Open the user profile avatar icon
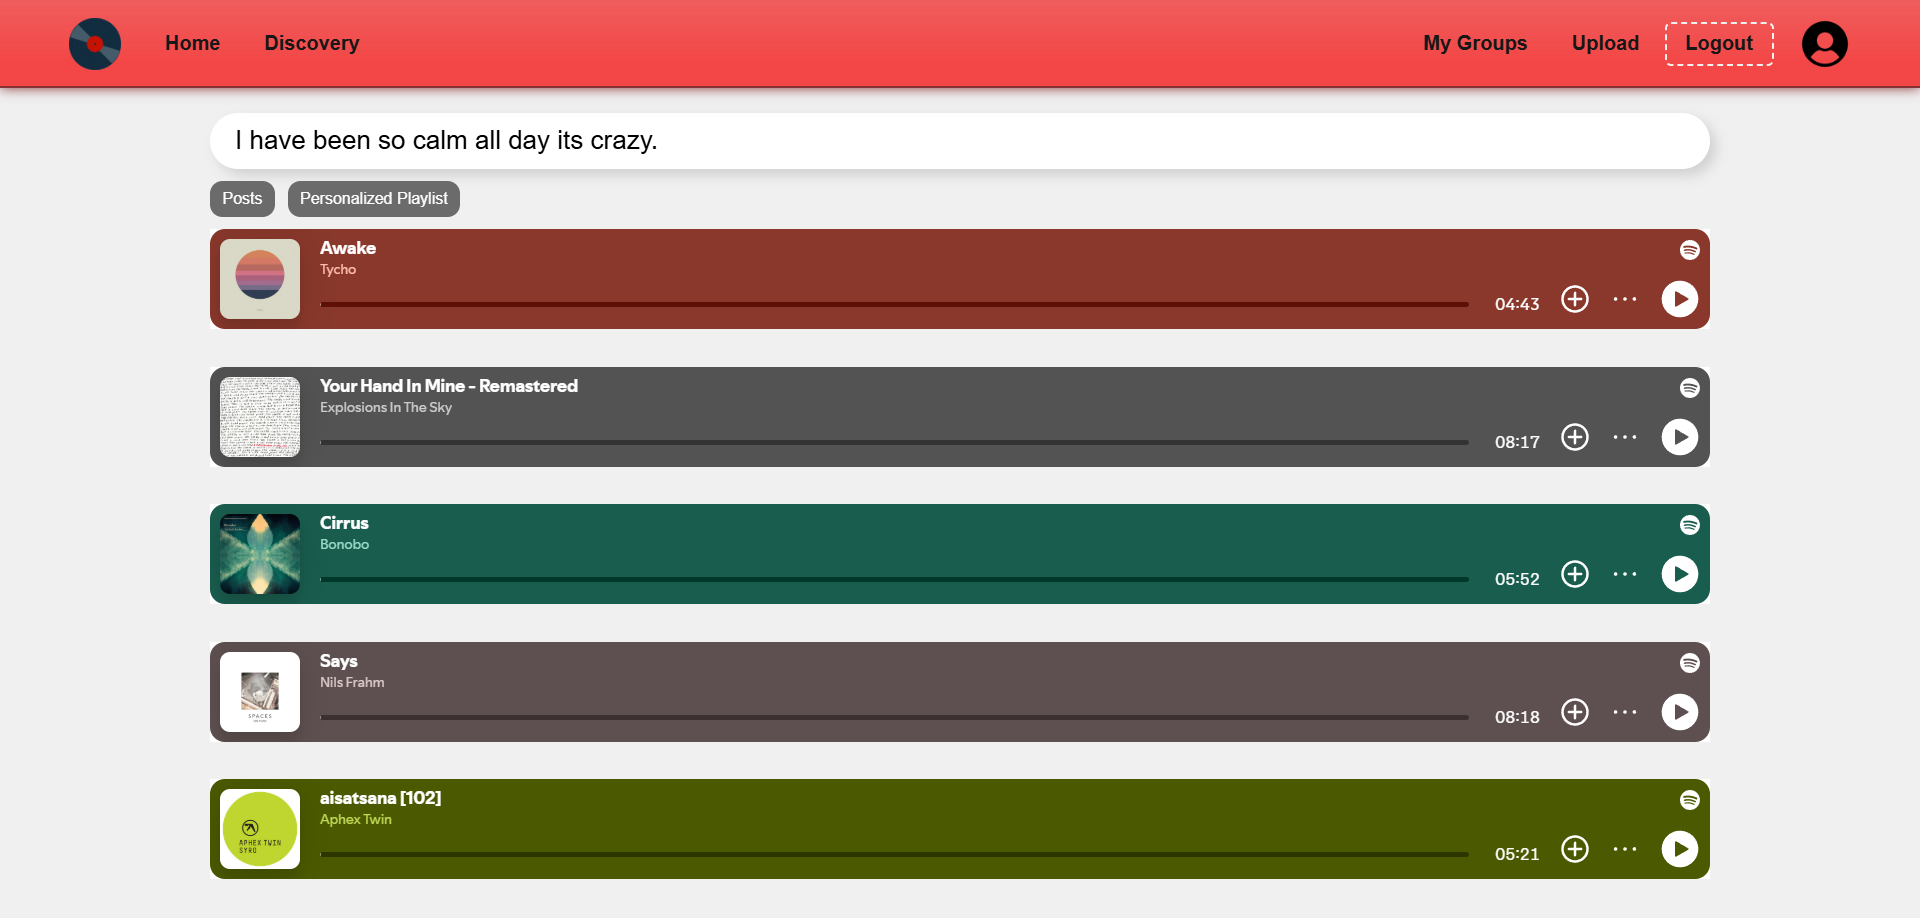The height and width of the screenshot is (918, 1920). coord(1825,44)
